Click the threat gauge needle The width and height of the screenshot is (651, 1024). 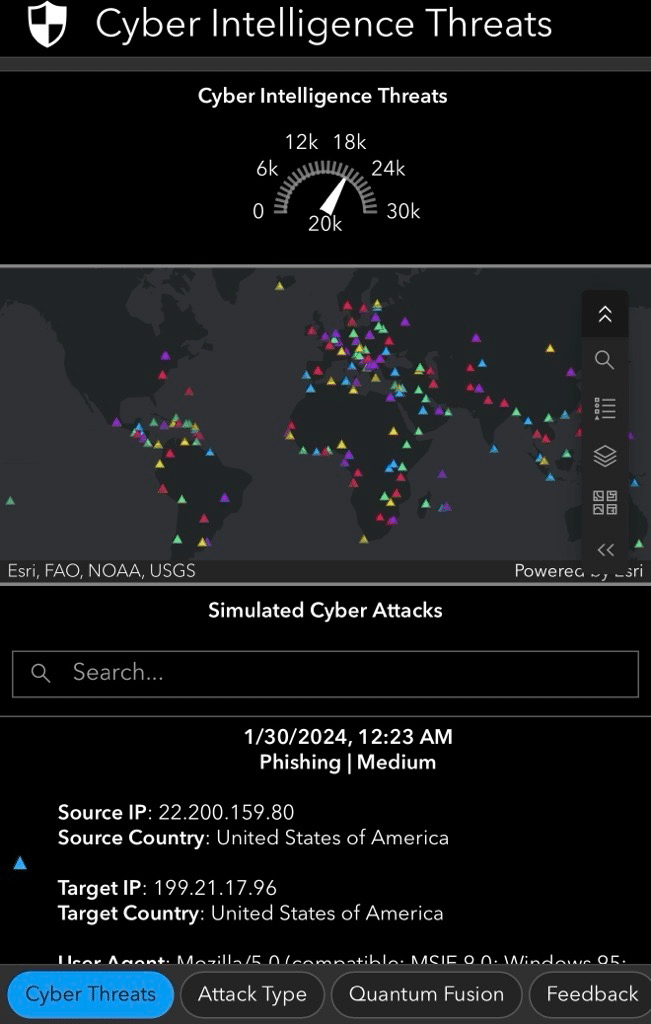tap(335, 193)
